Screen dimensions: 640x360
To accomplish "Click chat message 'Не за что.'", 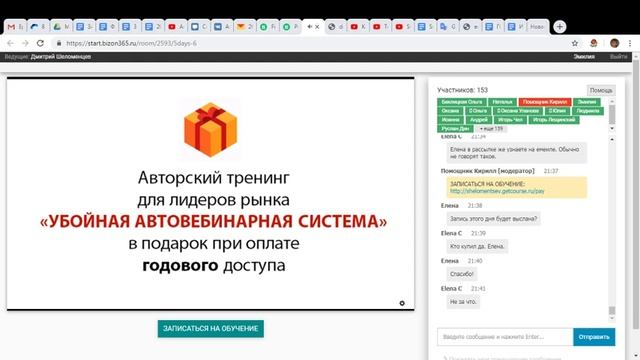I will (x=463, y=302).
